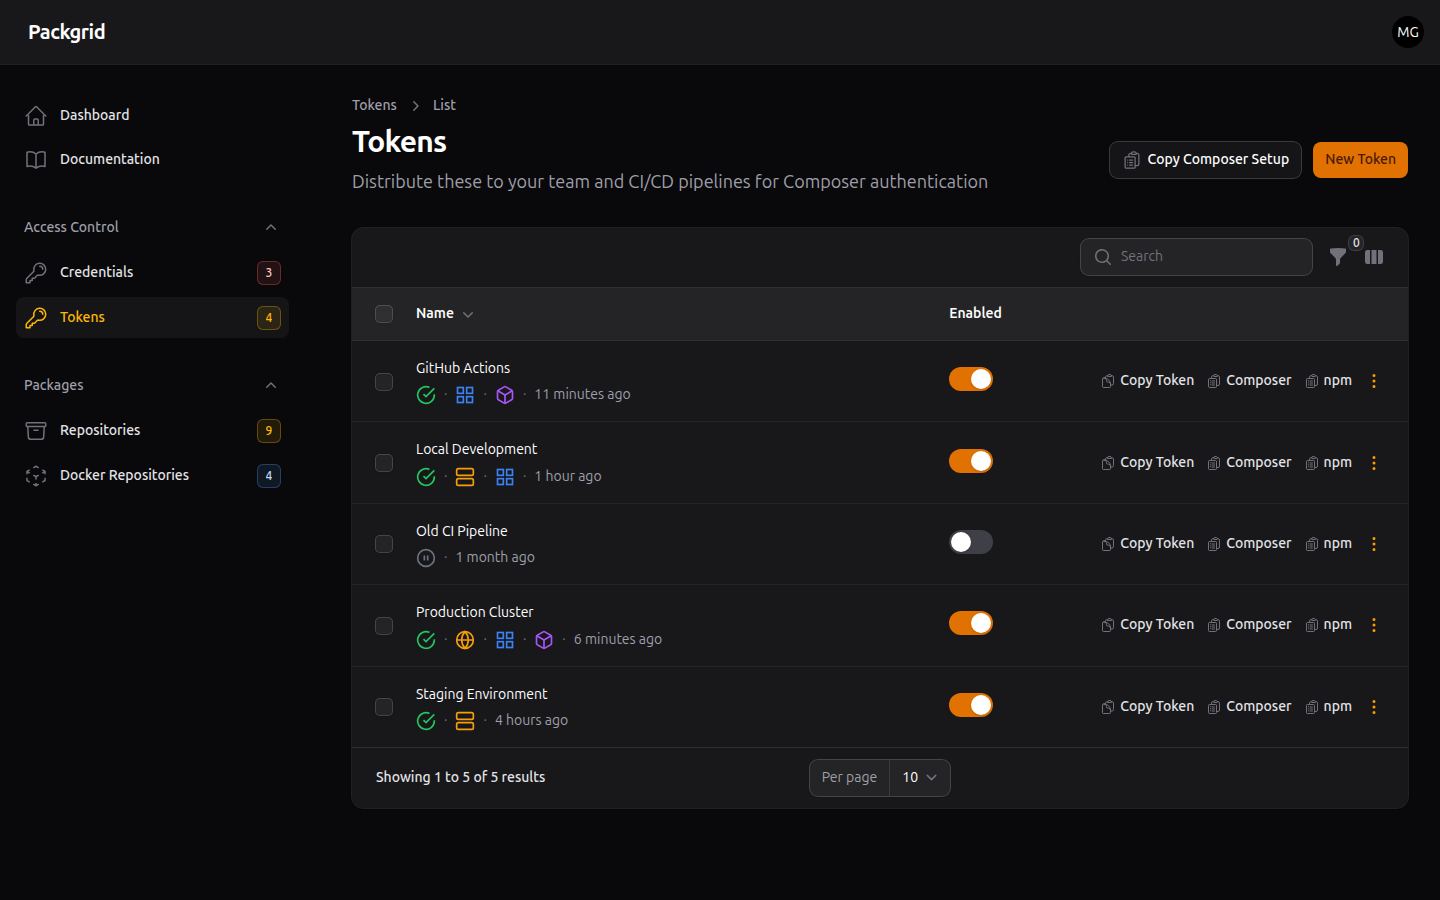Click the column visibility icon beside the filter
1440x900 pixels.
click(1374, 257)
